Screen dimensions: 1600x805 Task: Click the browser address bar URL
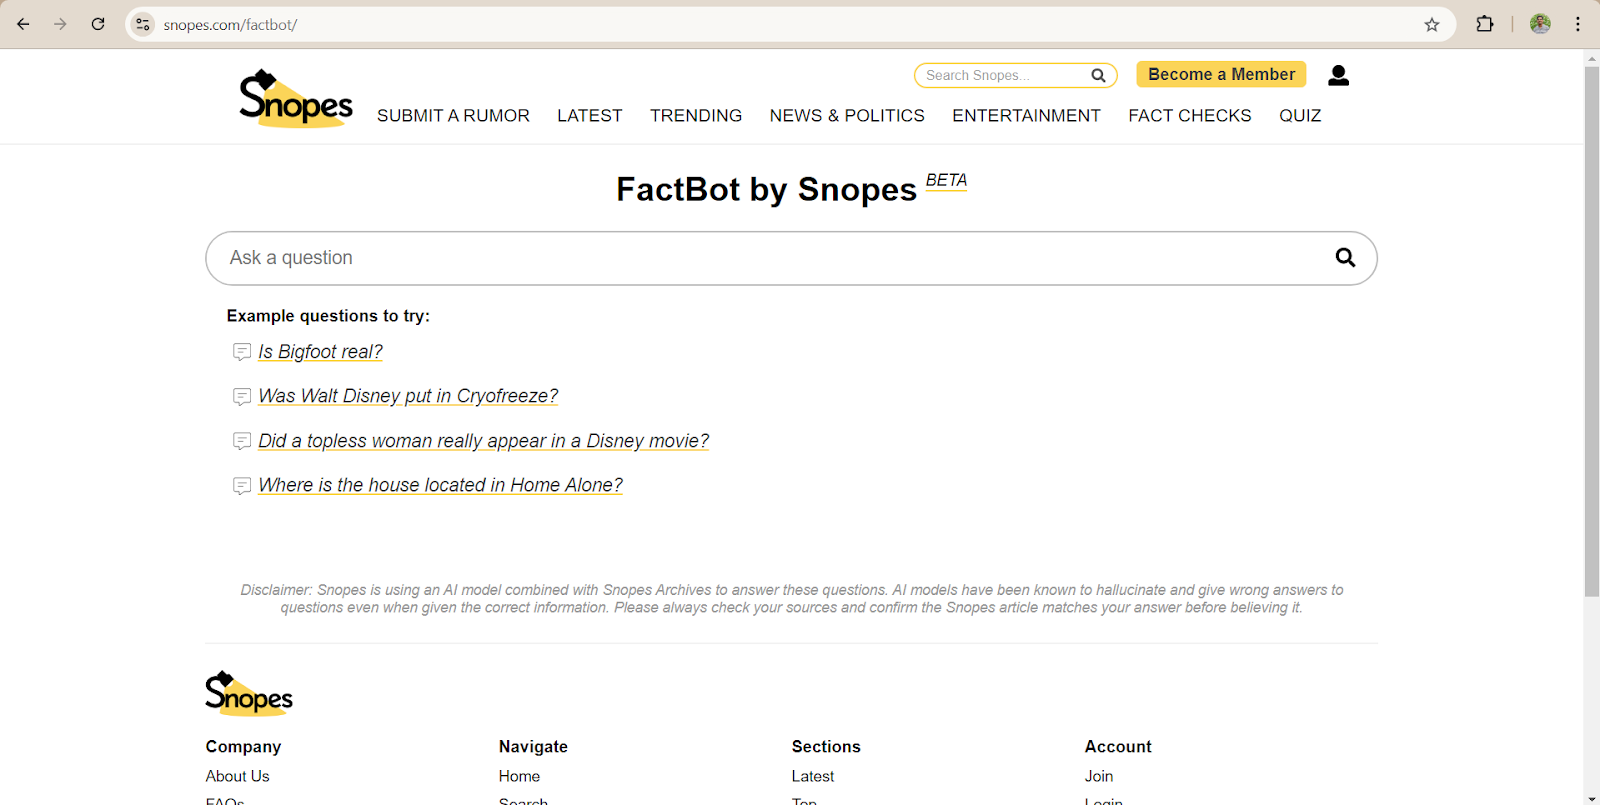pyautogui.click(x=230, y=25)
